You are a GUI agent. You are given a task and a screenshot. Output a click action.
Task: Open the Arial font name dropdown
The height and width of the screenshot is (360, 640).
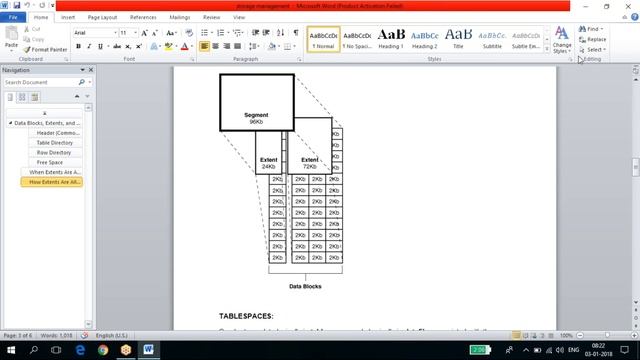pyautogui.click(x=115, y=33)
